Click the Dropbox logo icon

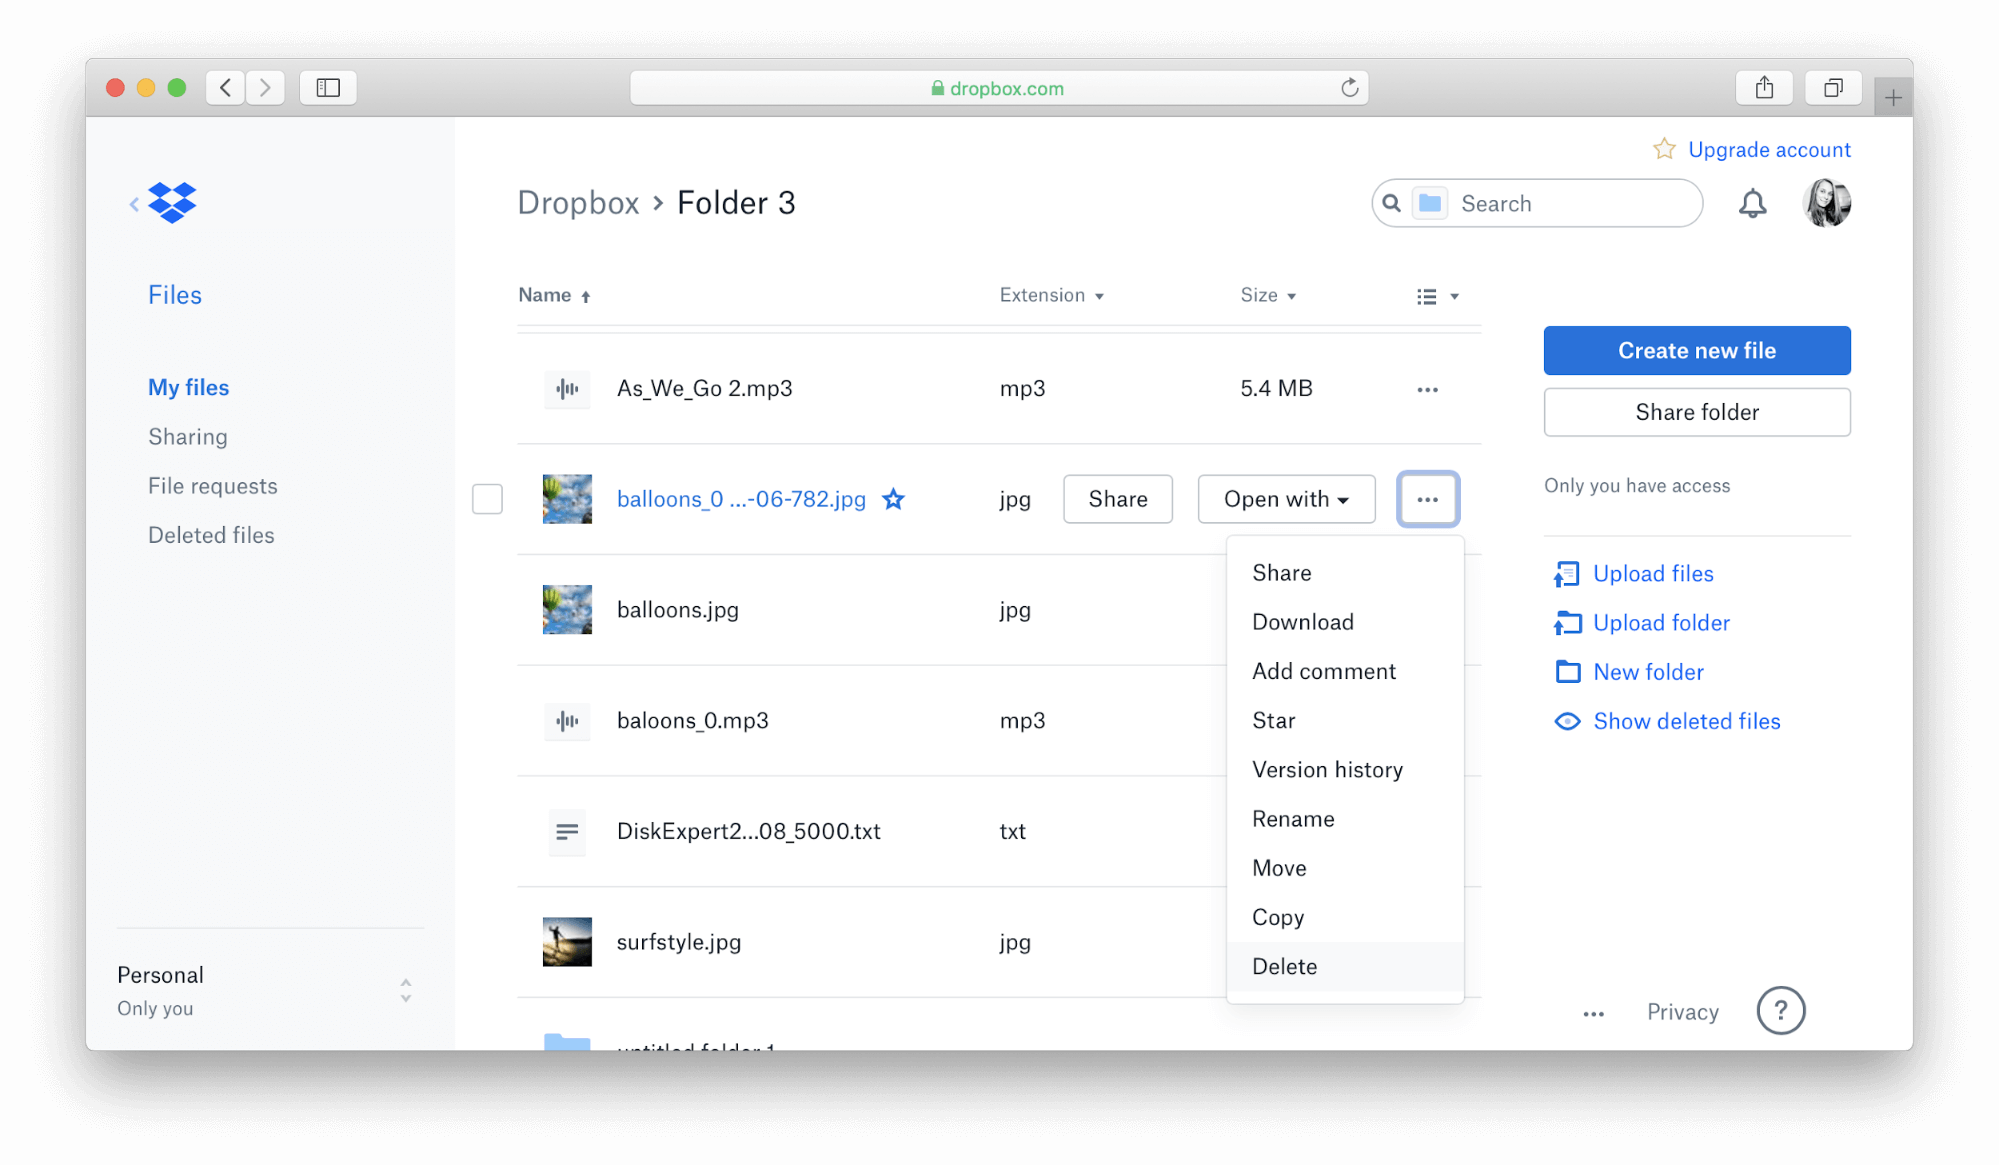(171, 202)
